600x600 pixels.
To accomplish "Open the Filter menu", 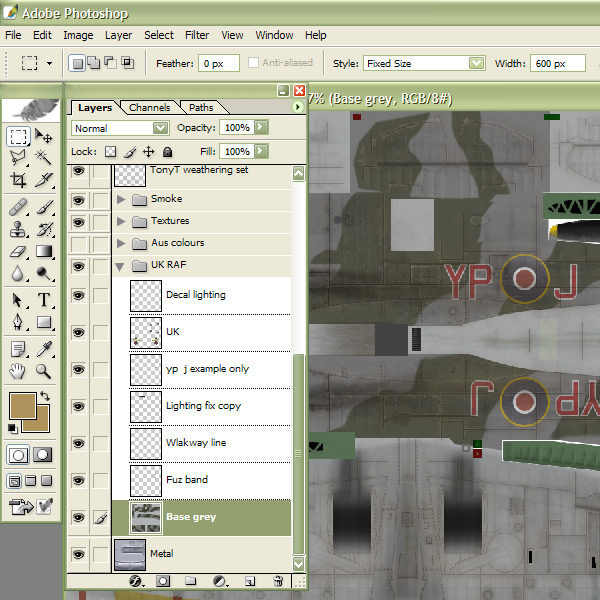I will coord(197,35).
